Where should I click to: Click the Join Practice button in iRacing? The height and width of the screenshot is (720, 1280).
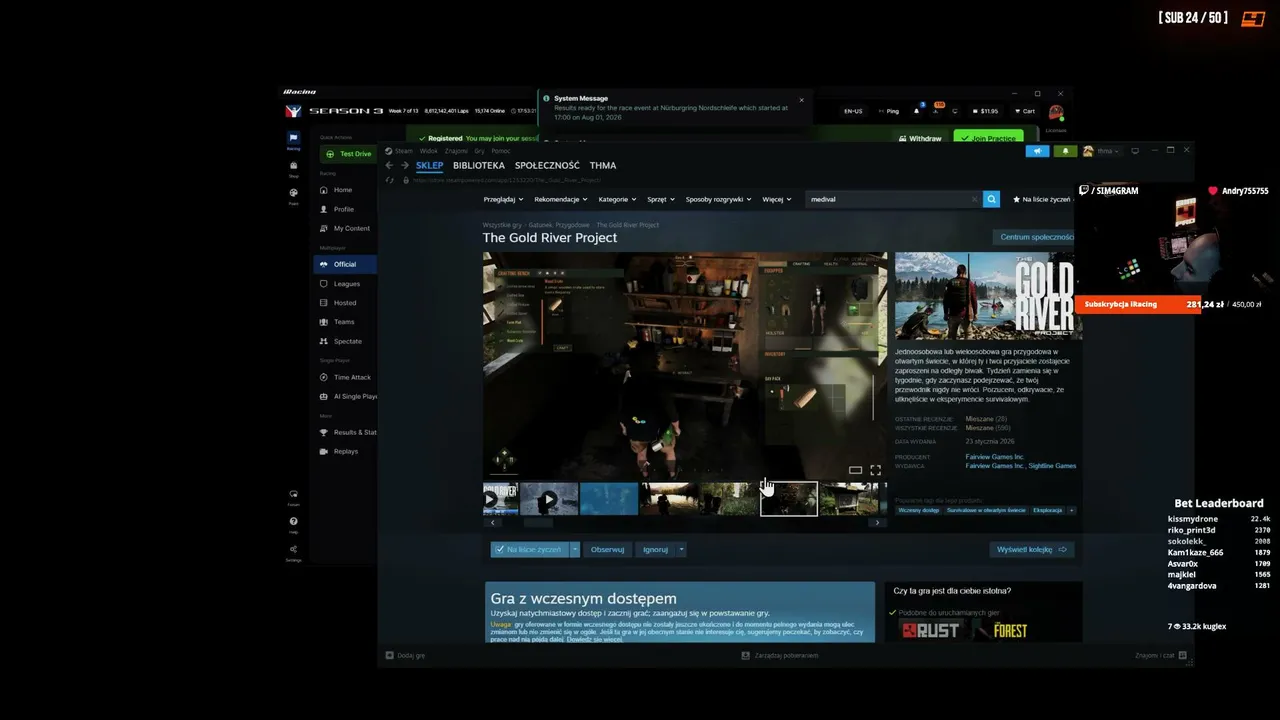point(988,138)
